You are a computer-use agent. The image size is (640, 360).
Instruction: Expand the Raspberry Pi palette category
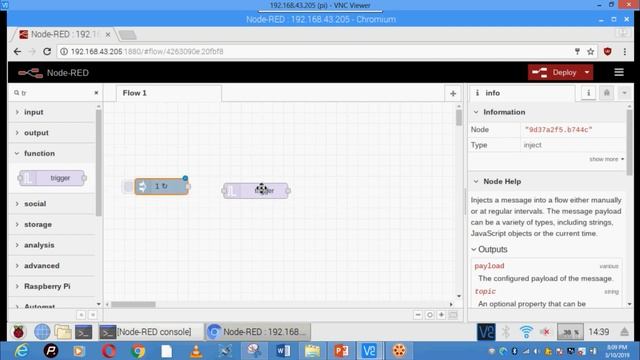53,287
